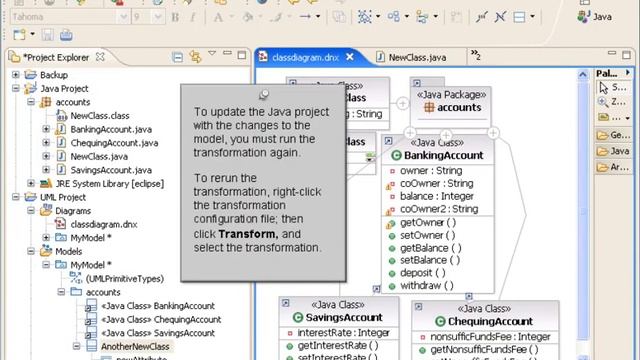Image resolution: width=640 pixels, height=360 pixels.
Task: Open the Palette 'Ar...' drawer
Action: (x=613, y=167)
